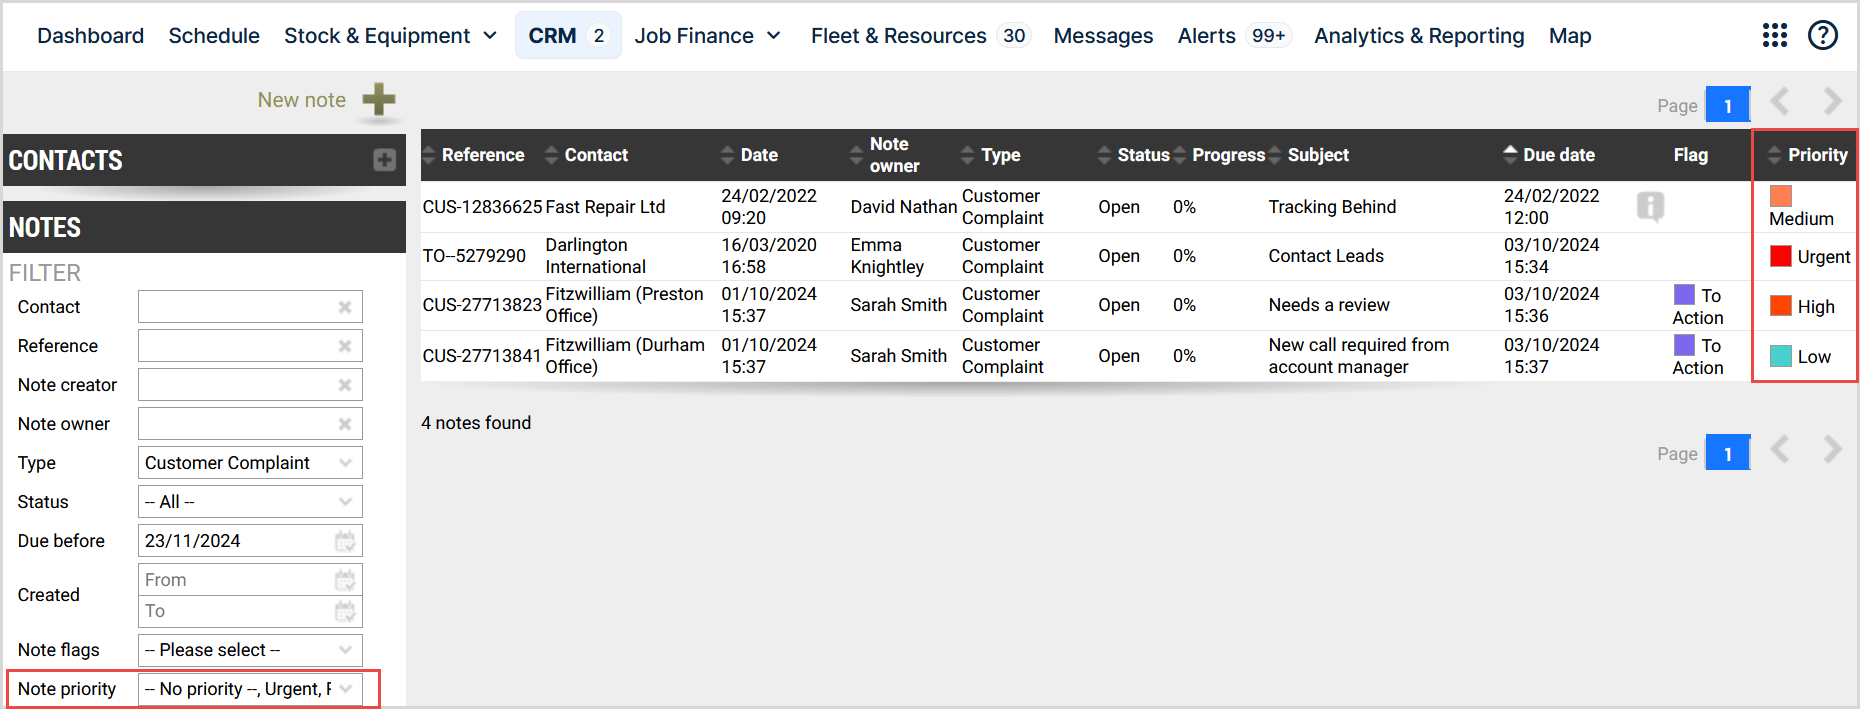Image resolution: width=1860 pixels, height=709 pixels.
Task: Click the info icon on Fast Repair Ltd row
Action: pos(1650,207)
